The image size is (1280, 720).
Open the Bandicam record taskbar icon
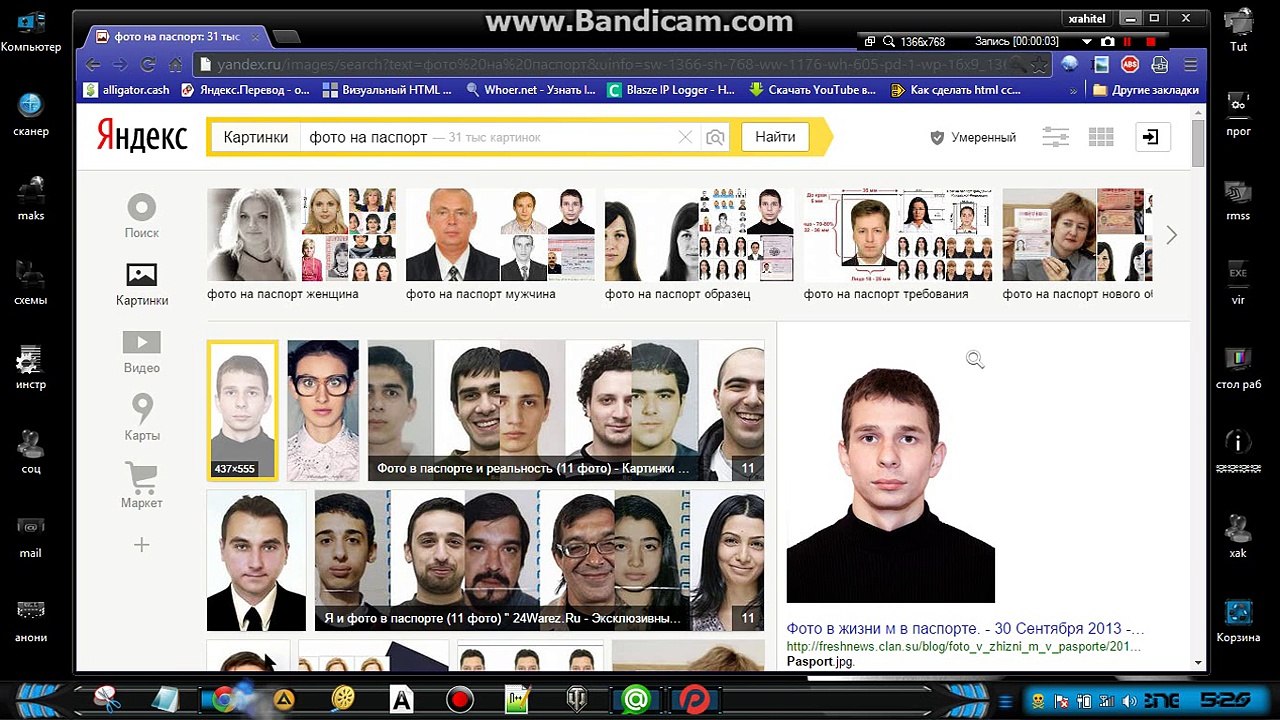click(x=460, y=699)
